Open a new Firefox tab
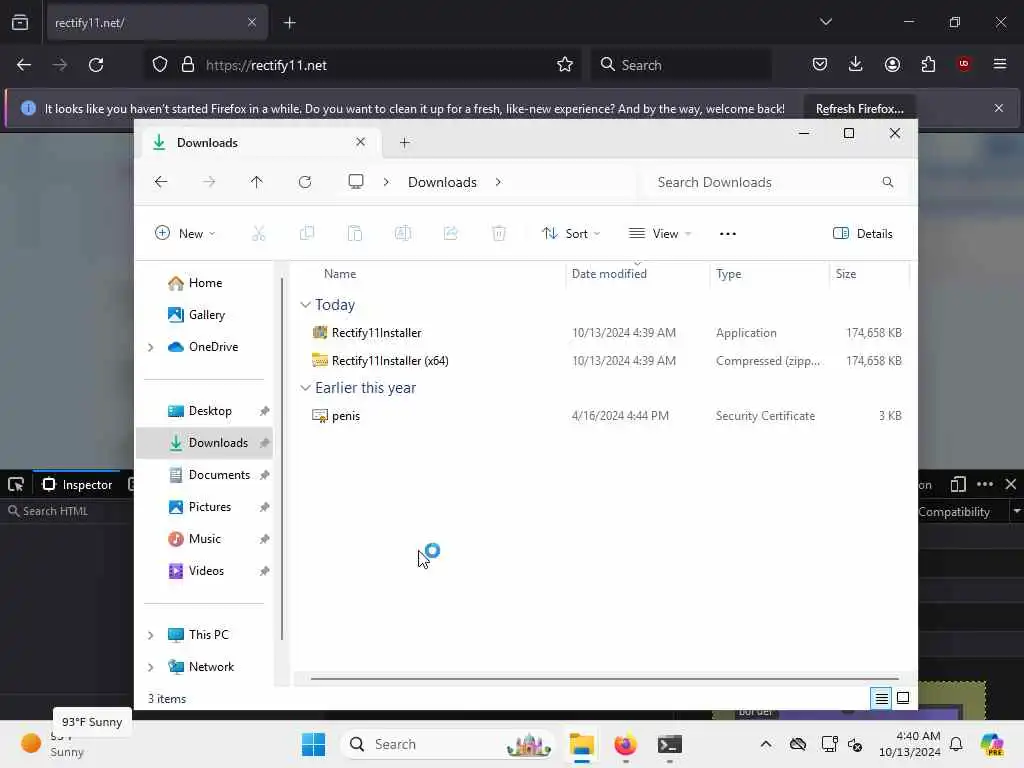Viewport: 1024px width, 768px height. click(x=290, y=23)
